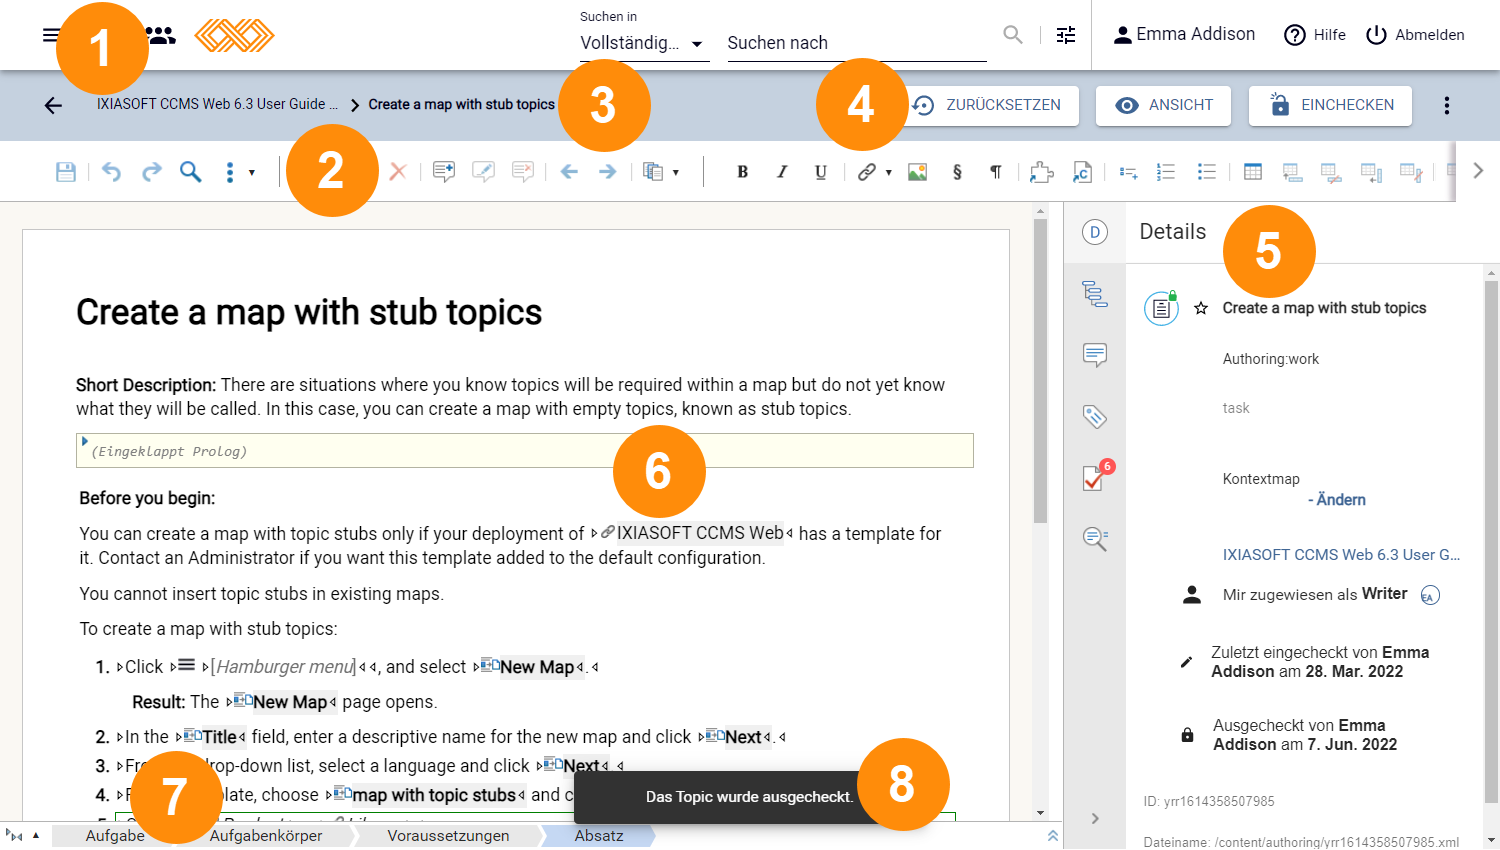The height and width of the screenshot is (850, 1500).
Task: Click the insert table row icon
Action: click(x=1292, y=172)
